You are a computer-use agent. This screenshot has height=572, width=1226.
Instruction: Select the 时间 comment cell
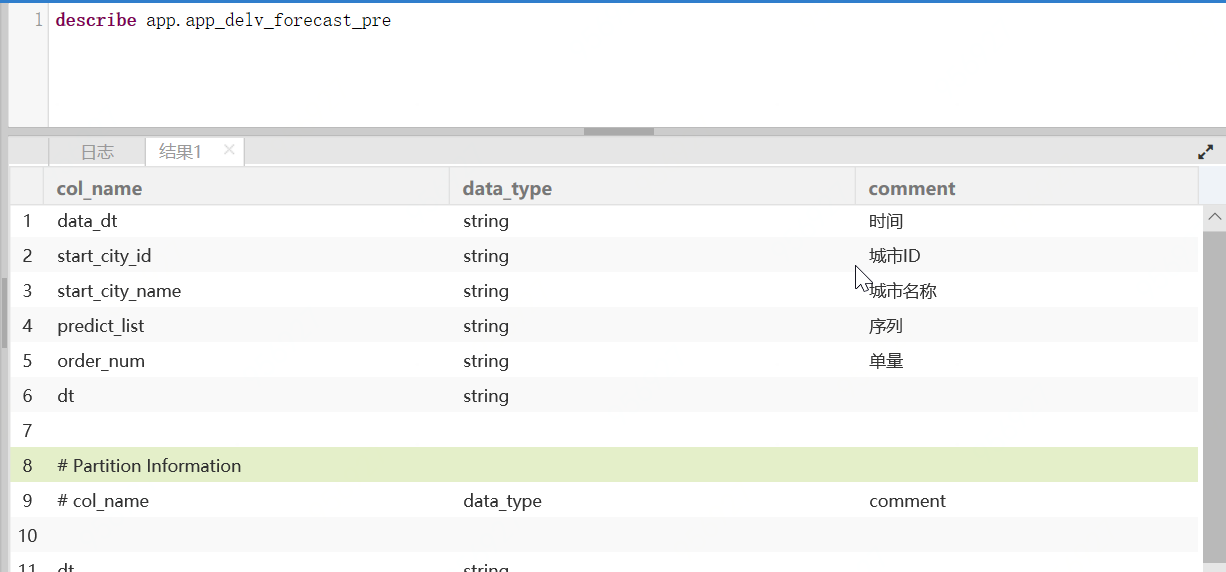click(886, 221)
